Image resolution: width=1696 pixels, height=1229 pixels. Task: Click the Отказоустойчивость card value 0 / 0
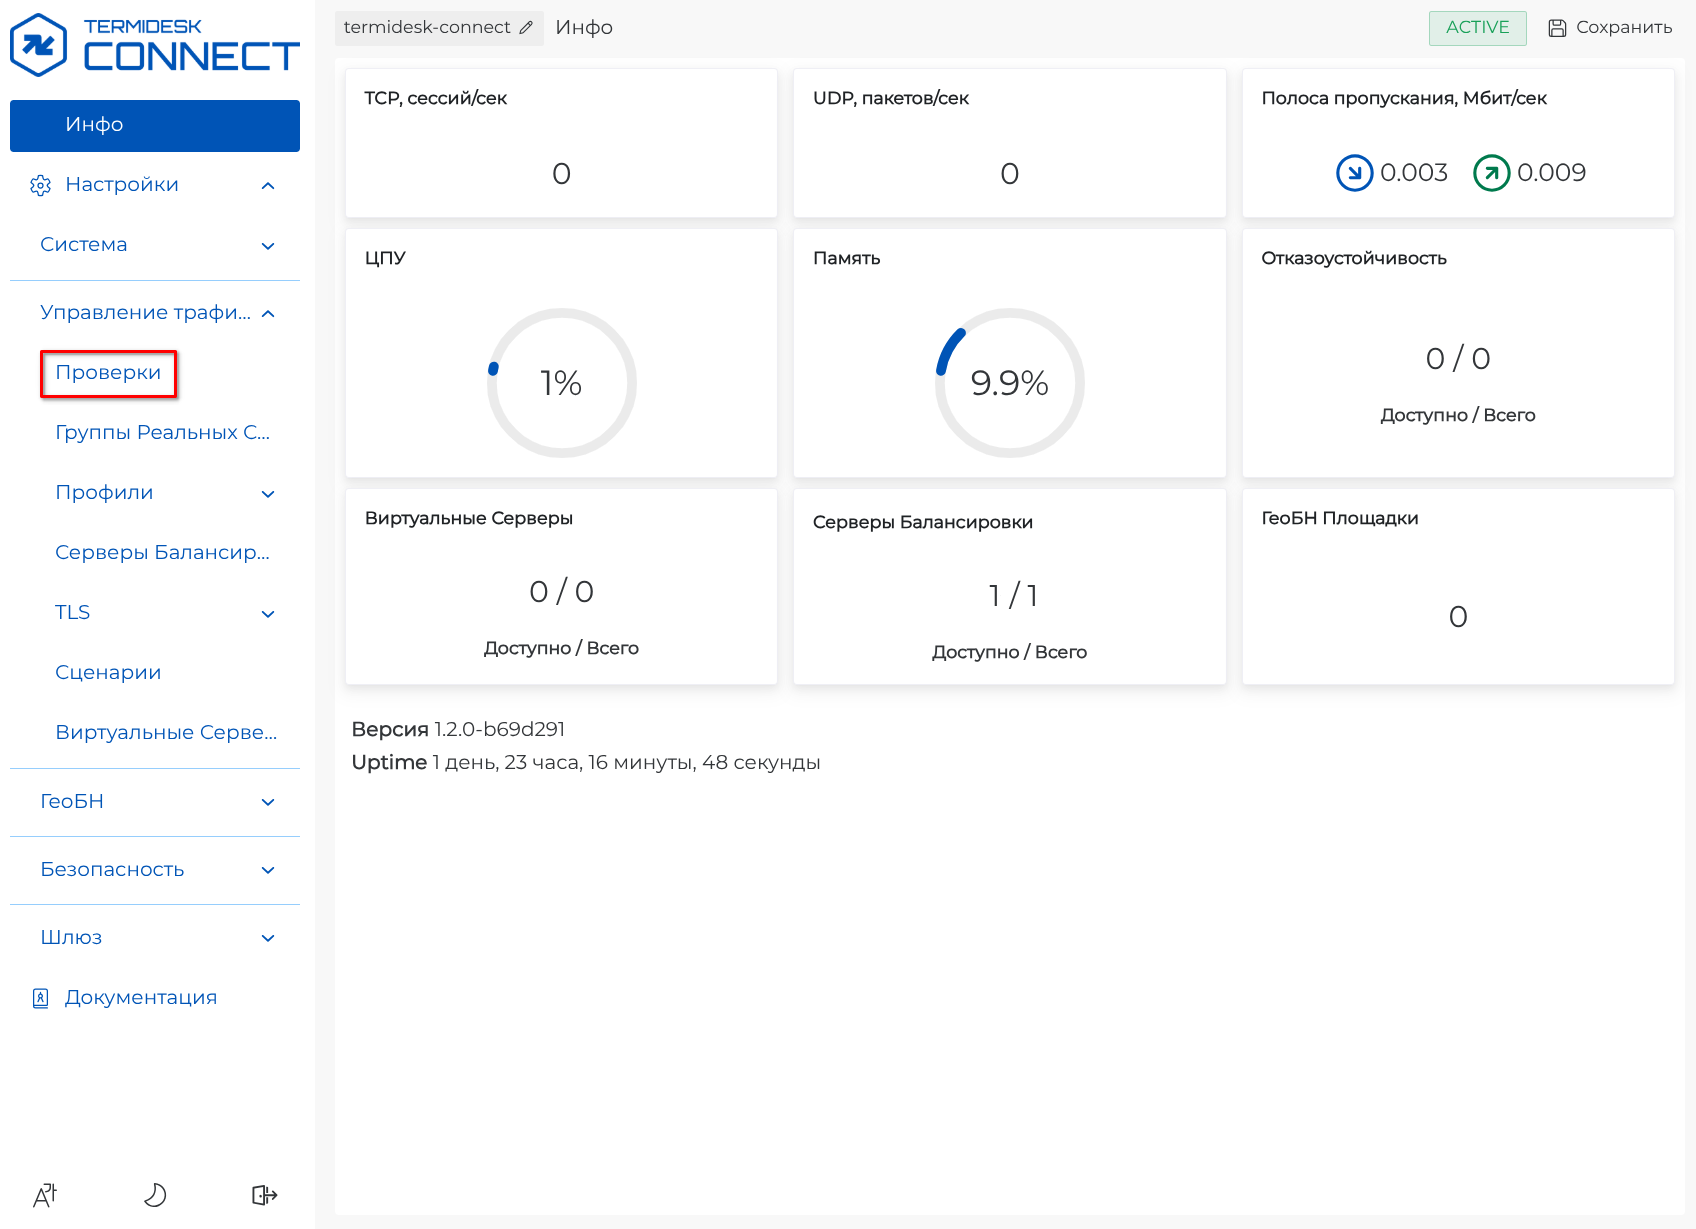point(1458,359)
